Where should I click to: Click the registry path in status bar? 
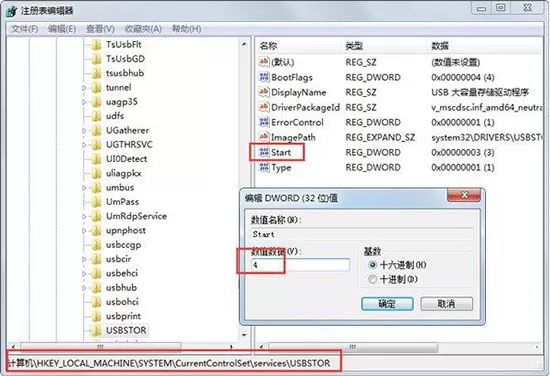(x=169, y=363)
